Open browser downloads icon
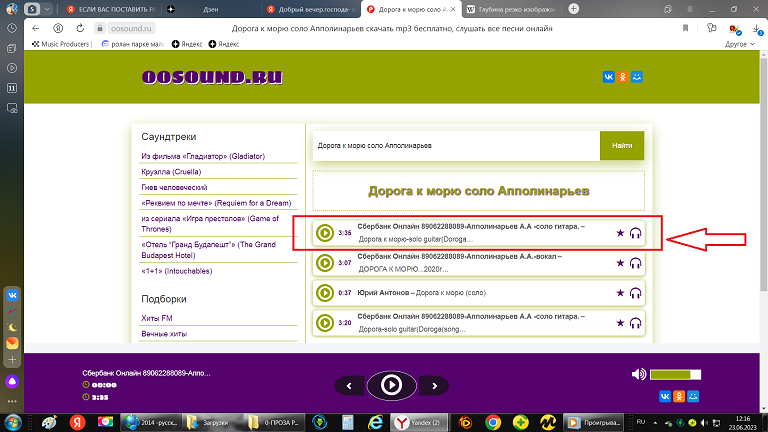 (x=757, y=29)
